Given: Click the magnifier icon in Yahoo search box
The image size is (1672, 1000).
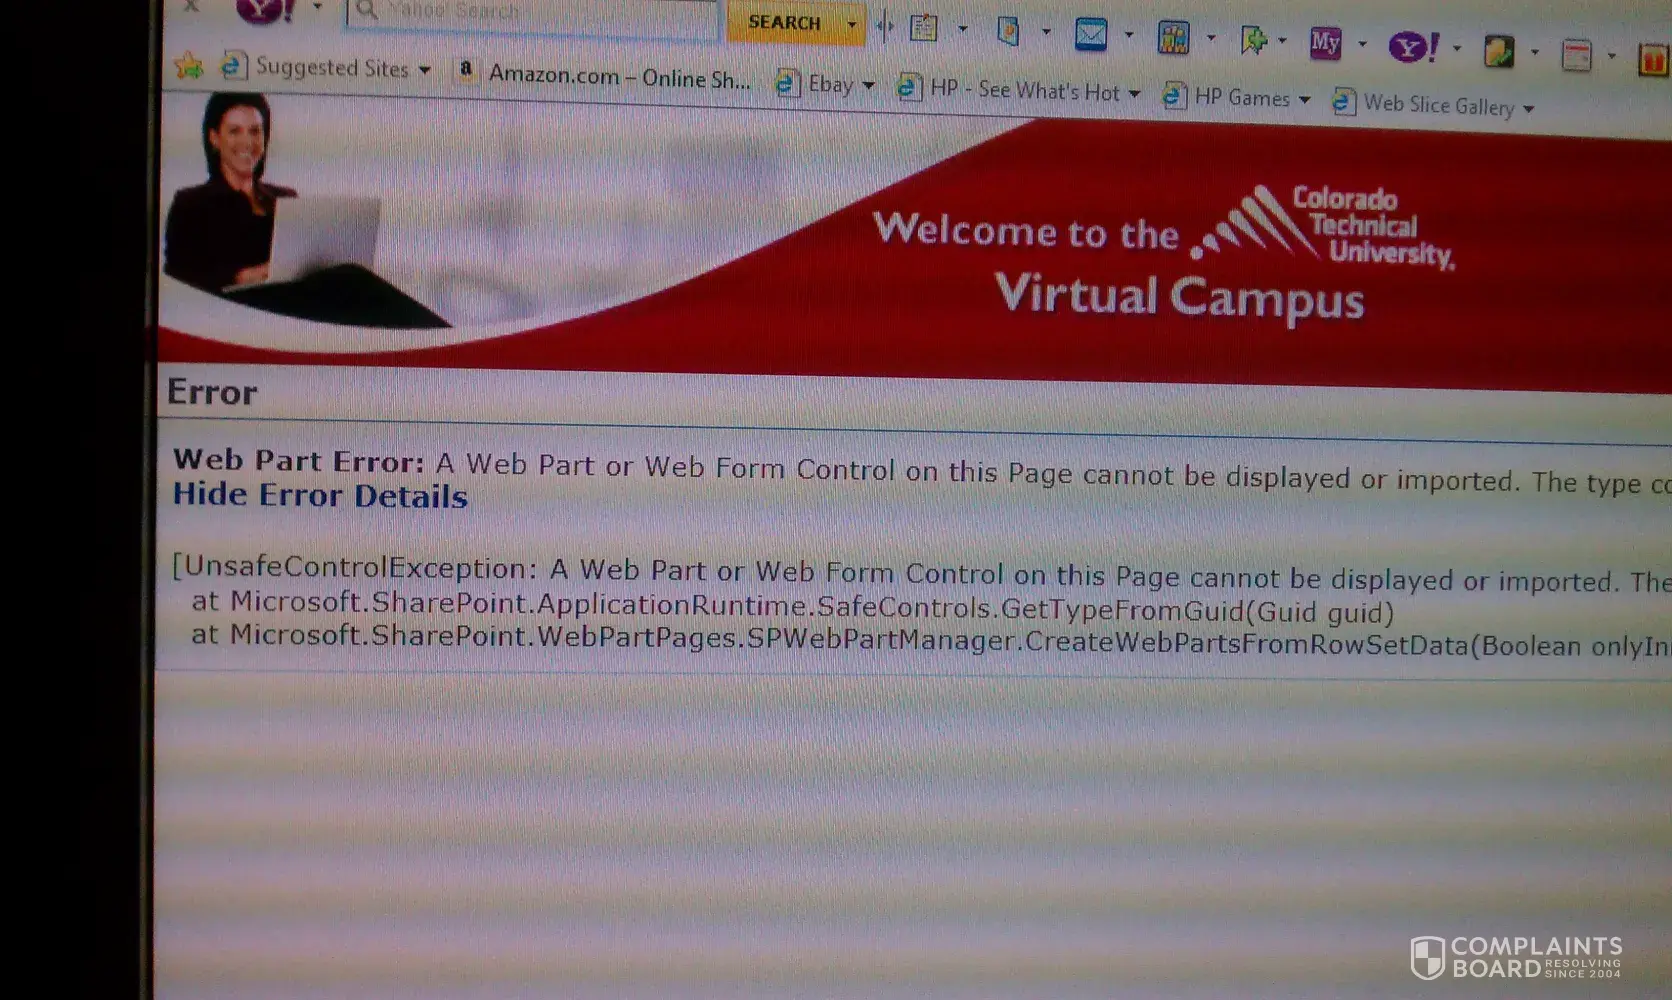Looking at the screenshot, I should point(366,10).
